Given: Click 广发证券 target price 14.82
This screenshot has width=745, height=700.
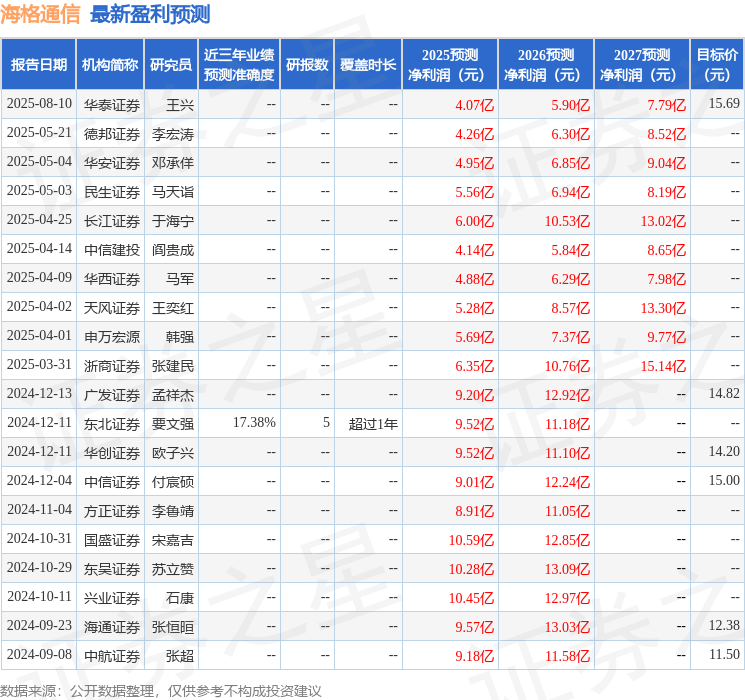Looking at the screenshot, I should pyautogui.click(x=724, y=393).
